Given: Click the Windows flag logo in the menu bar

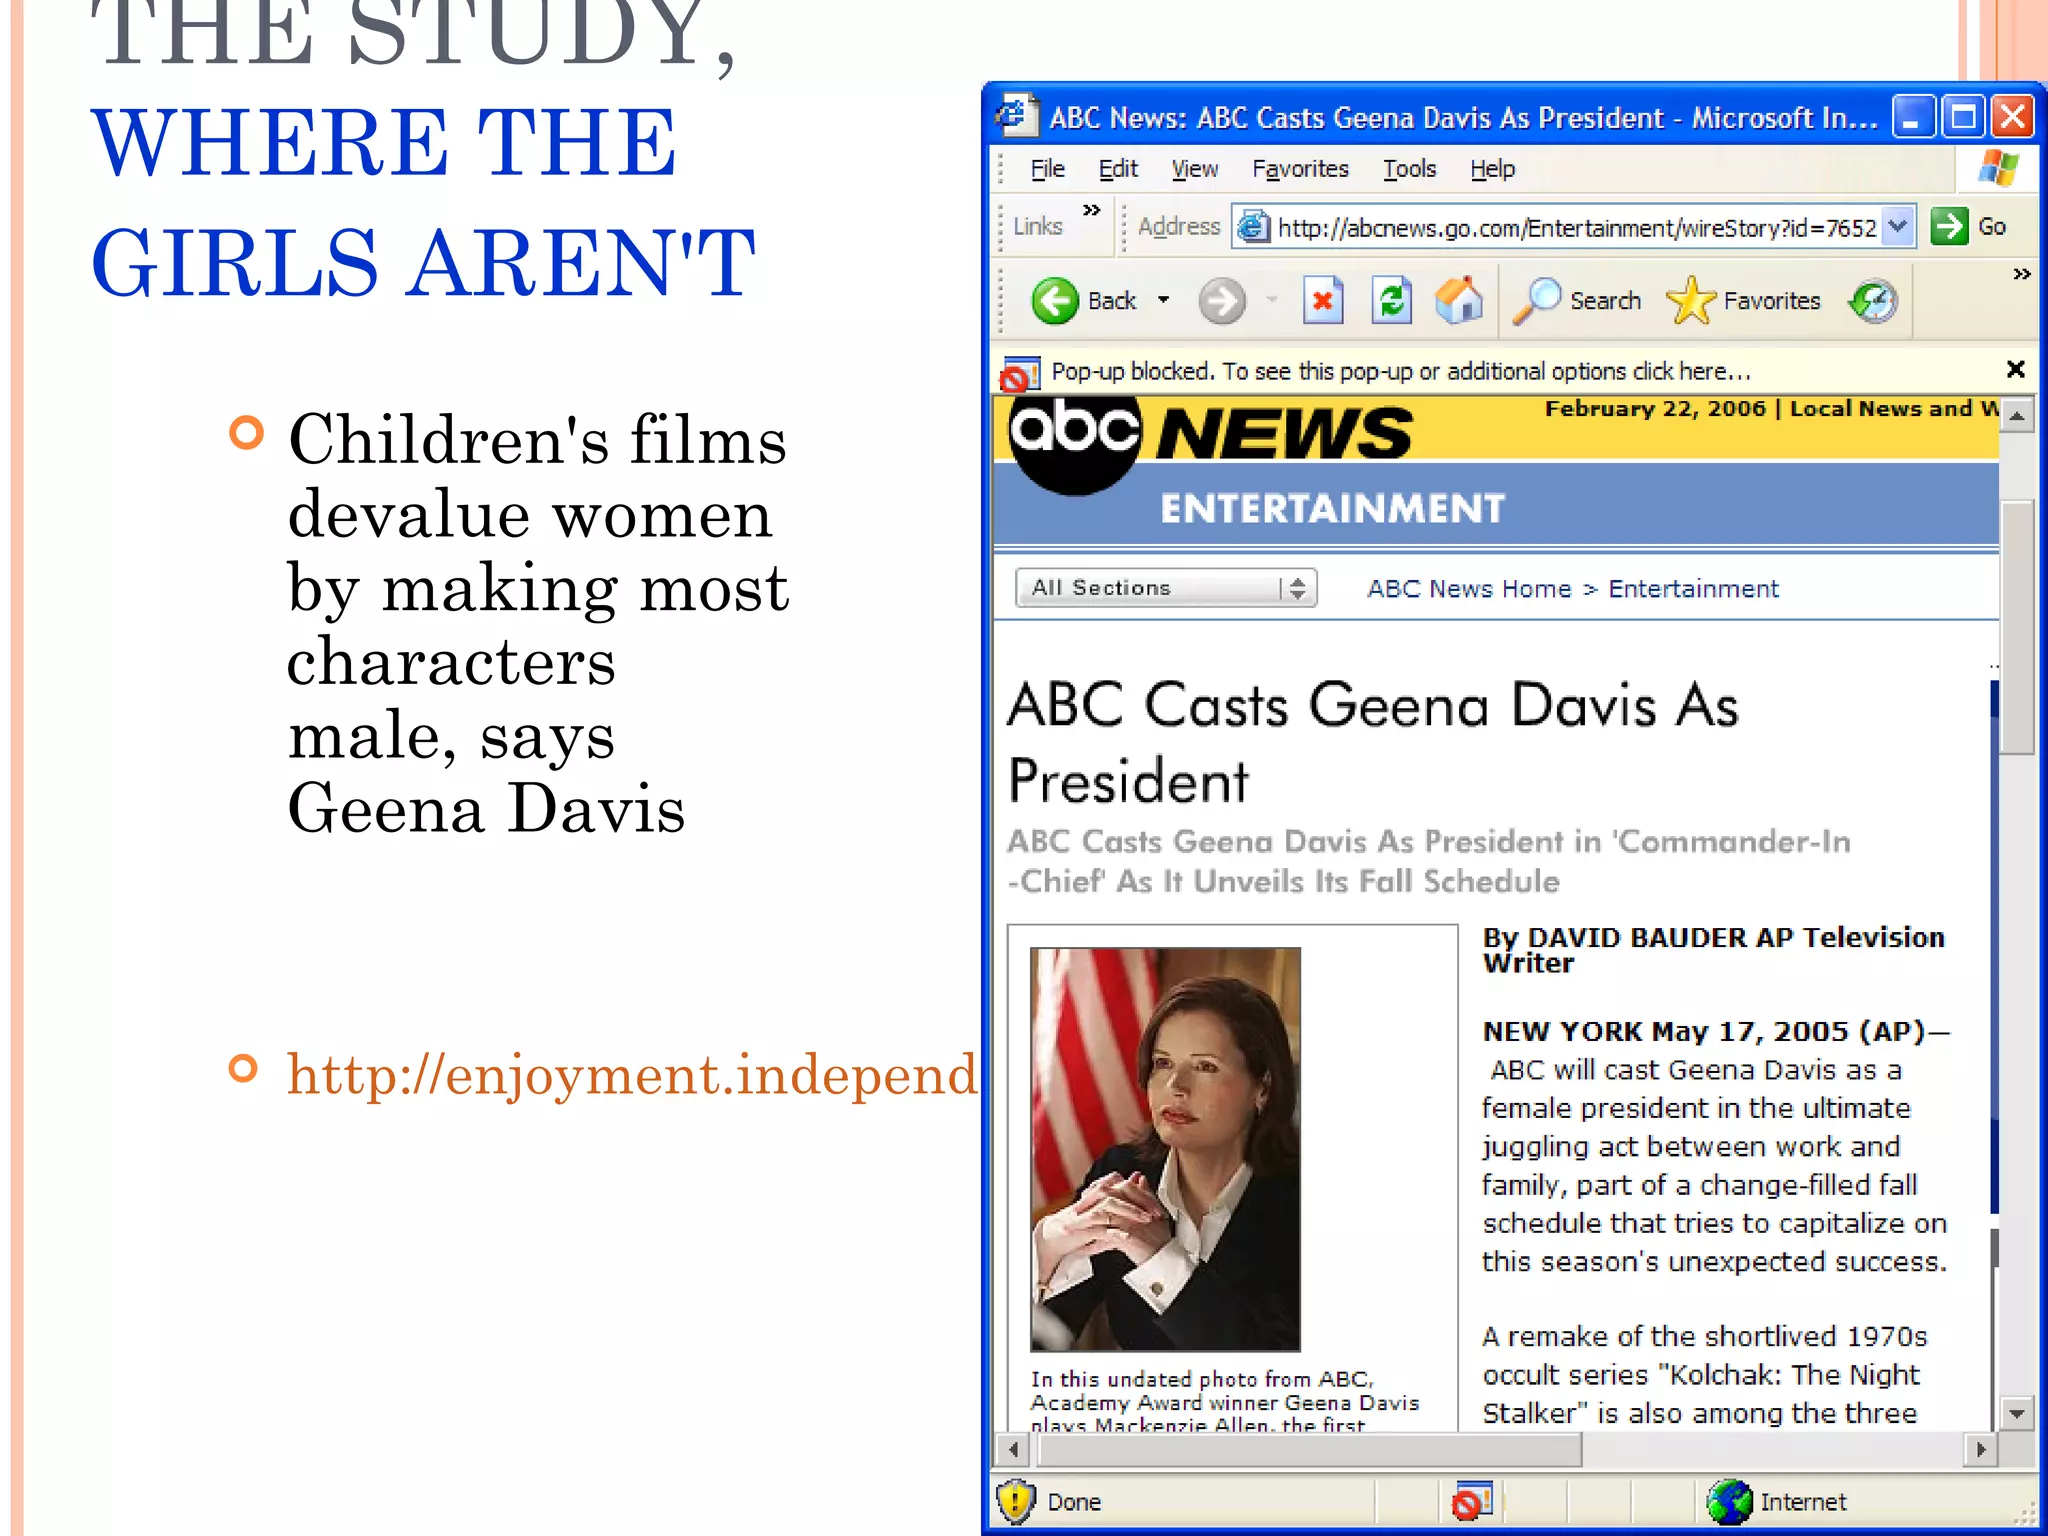Looking at the screenshot, I should [x=1998, y=168].
